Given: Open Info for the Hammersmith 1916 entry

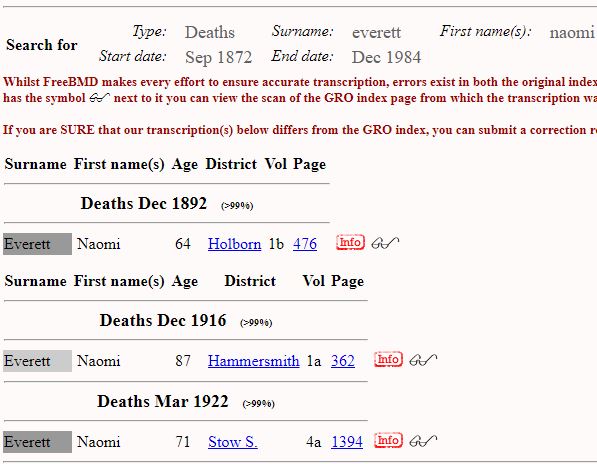Looking at the screenshot, I should point(388,359).
